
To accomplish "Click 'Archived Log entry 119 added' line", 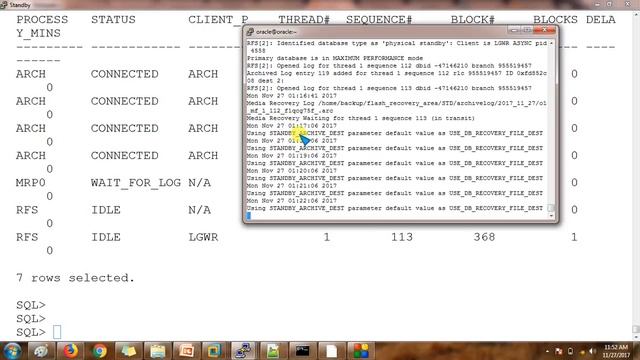I will (x=396, y=73).
